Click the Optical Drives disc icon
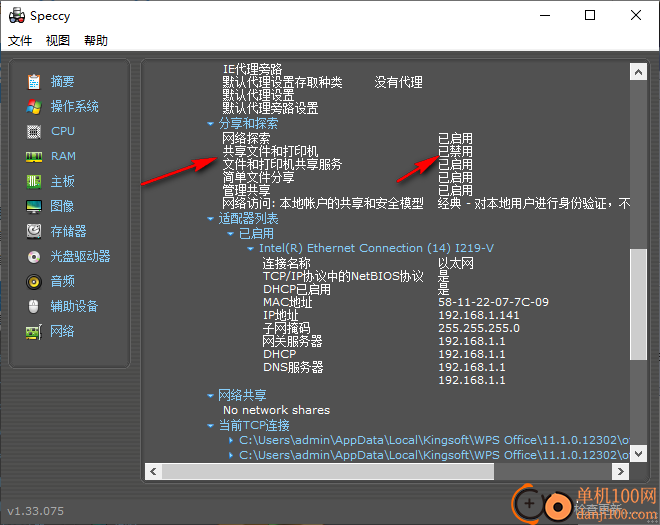 click(x=34, y=256)
